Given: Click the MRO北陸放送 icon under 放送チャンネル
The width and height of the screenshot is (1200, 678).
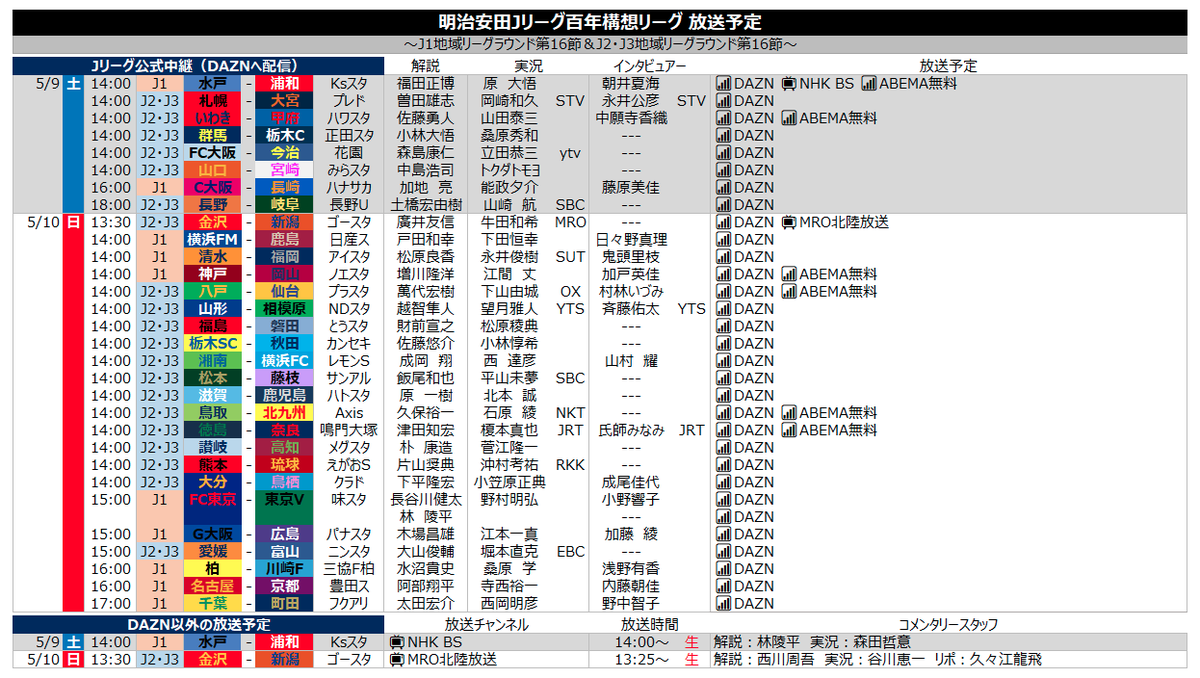Looking at the screenshot, I should click(x=397, y=659).
